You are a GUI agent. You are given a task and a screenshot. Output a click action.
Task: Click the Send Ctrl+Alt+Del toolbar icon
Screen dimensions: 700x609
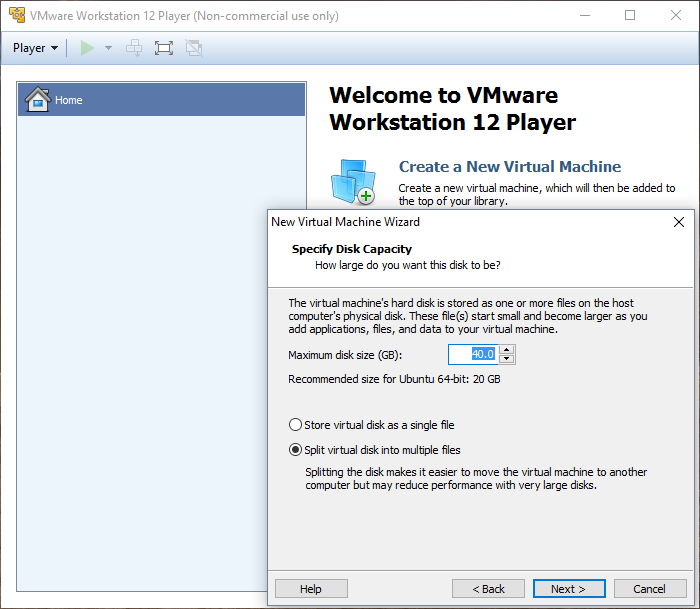tap(134, 48)
